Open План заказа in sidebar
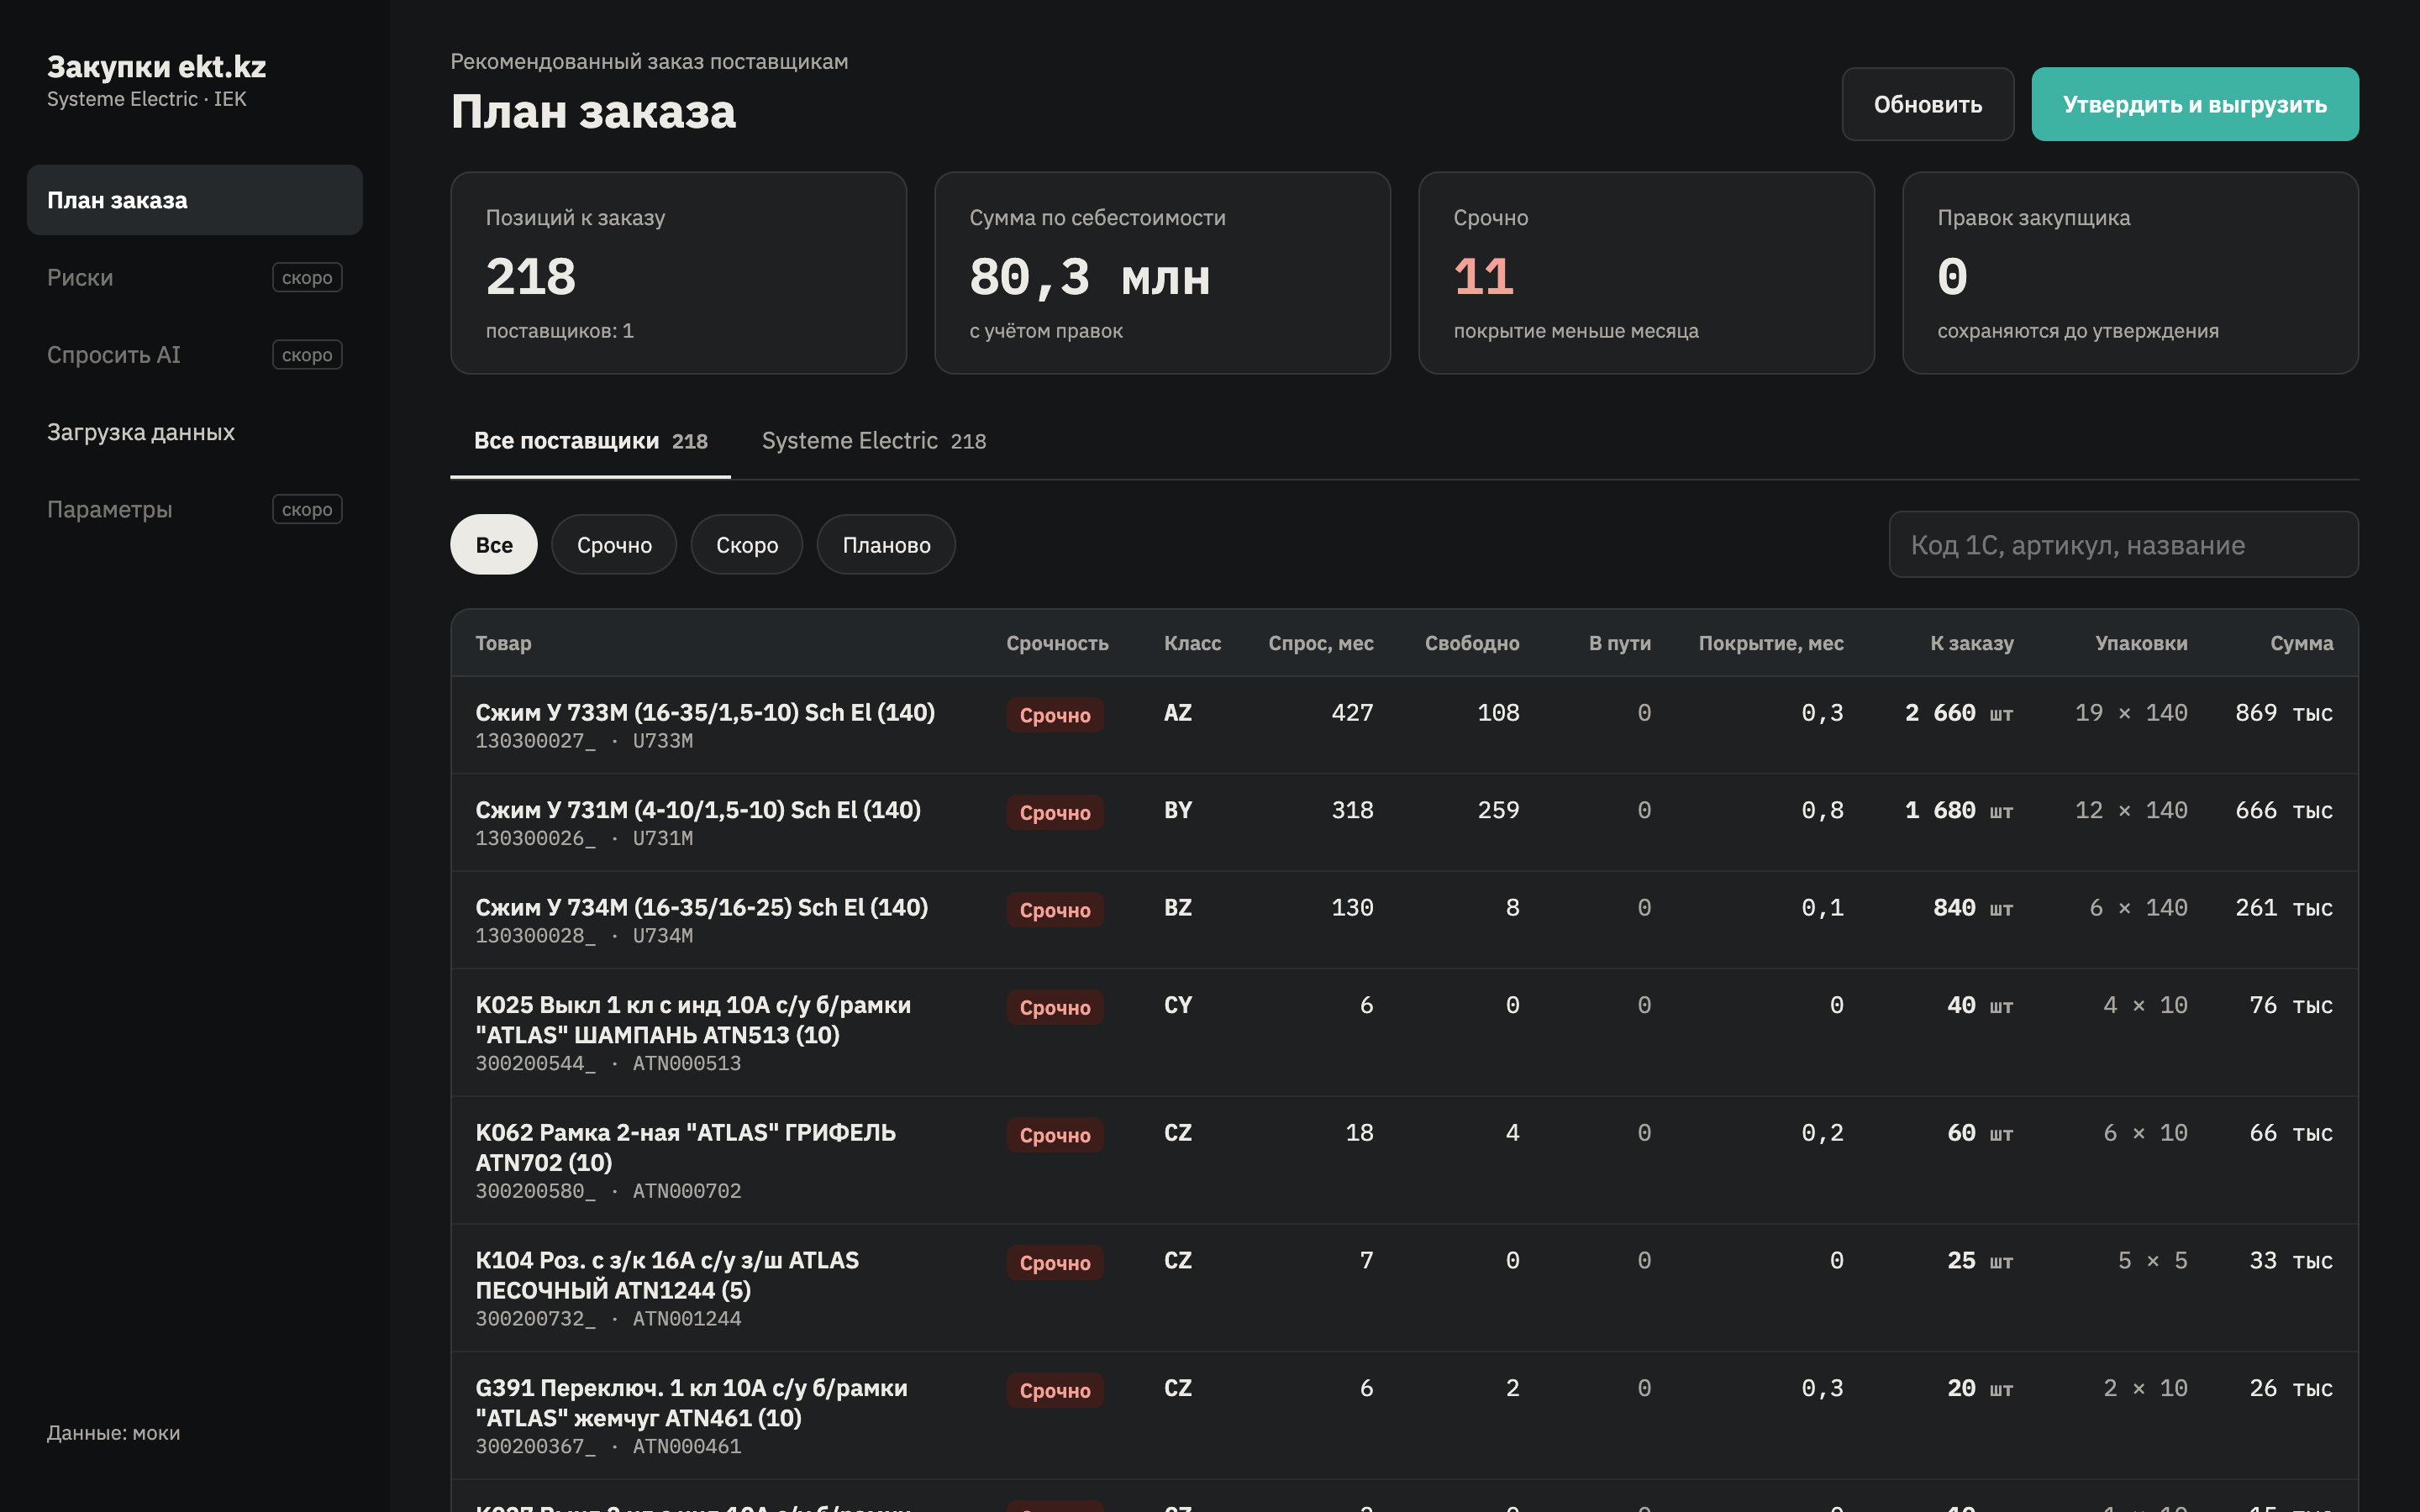This screenshot has height=1512, width=2420. [194, 200]
